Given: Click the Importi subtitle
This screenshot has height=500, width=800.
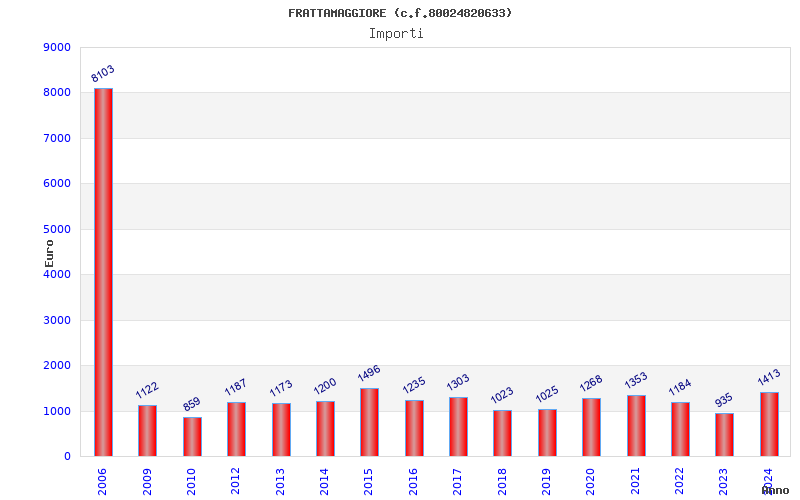Looking at the screenshot, I should tap(396, 34).
